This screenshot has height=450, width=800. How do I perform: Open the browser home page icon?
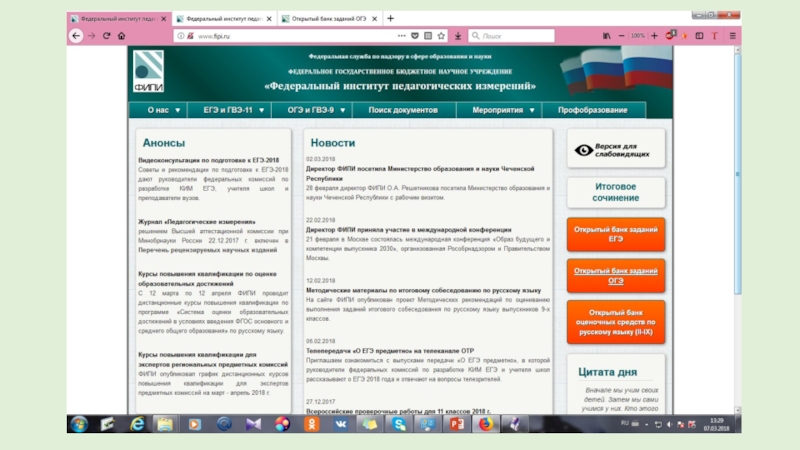coord(121,36)
